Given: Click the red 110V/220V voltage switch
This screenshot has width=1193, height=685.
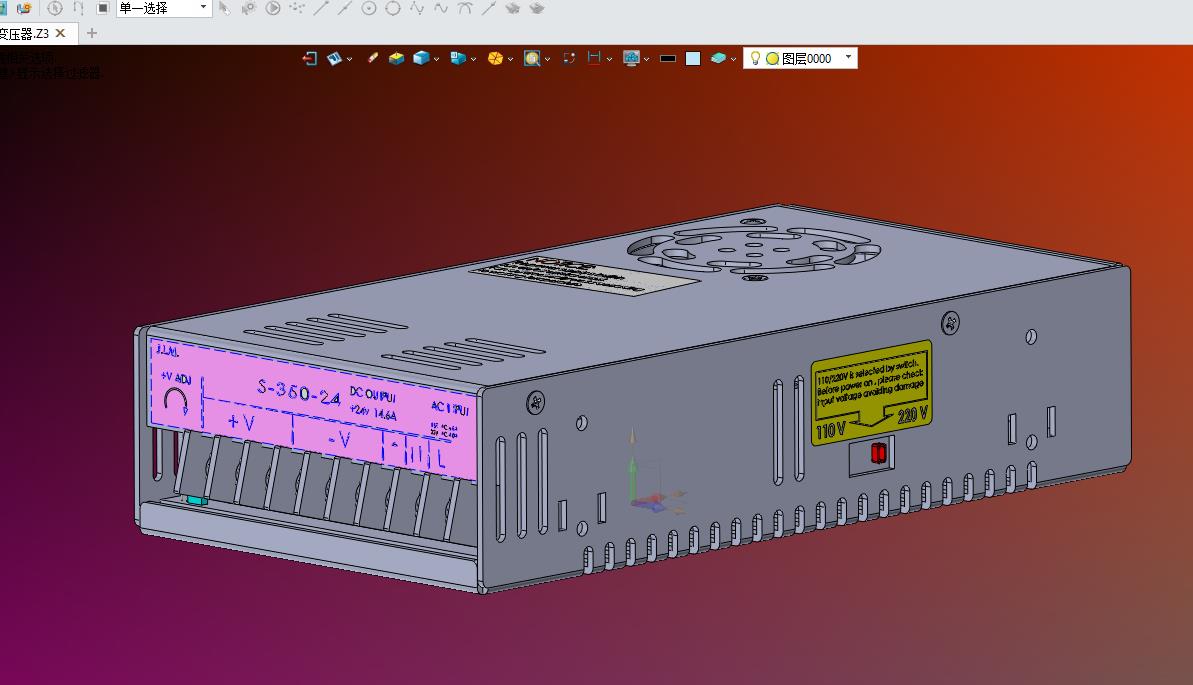Looking at the screenshot, I should (878, 453).
